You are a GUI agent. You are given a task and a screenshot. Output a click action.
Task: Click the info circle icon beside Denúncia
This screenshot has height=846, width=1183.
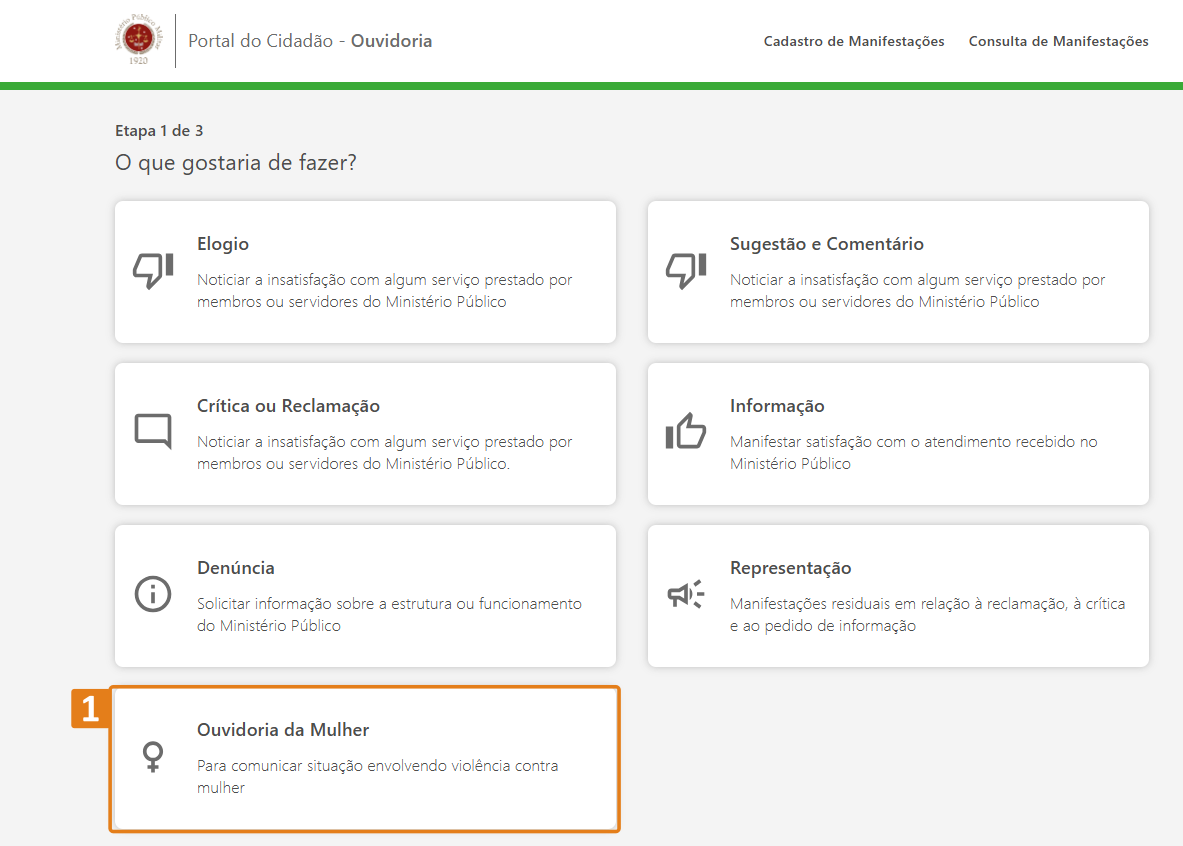pos(153,594)
